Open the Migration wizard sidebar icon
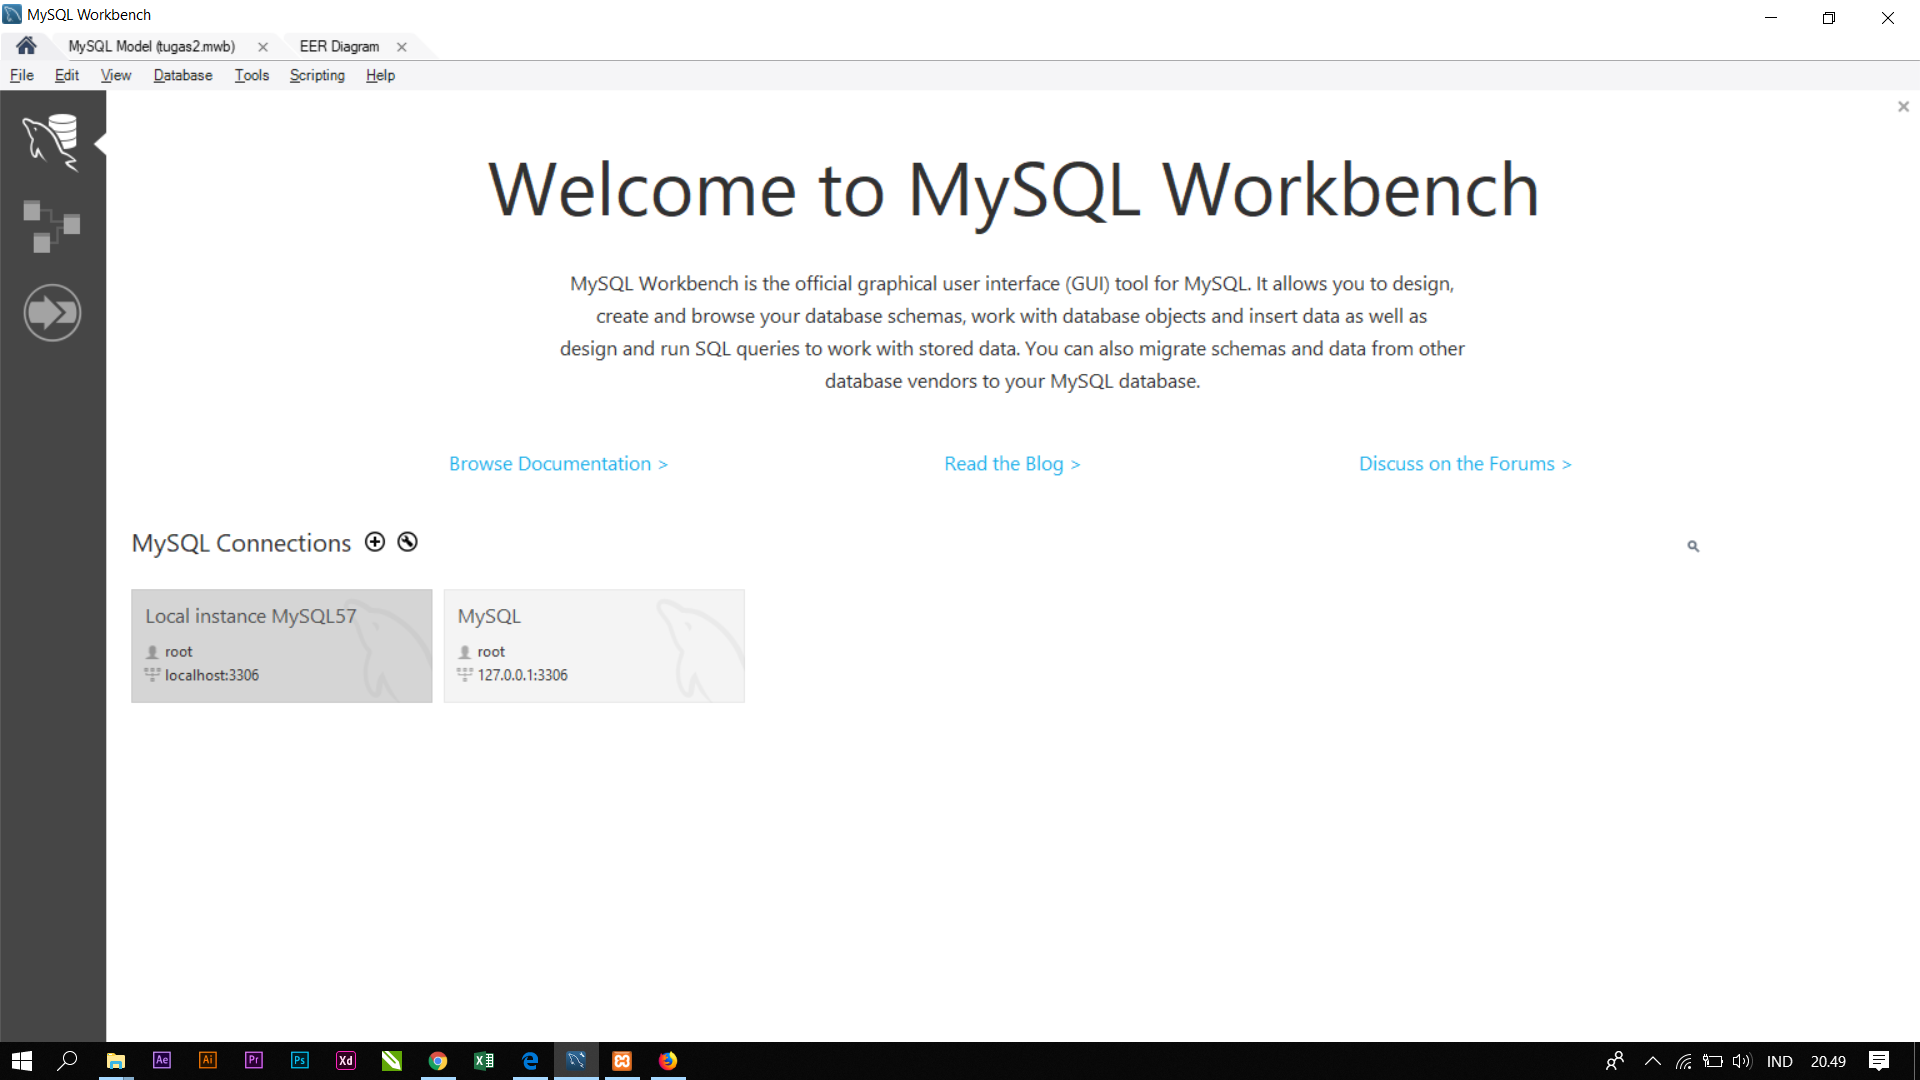Image resolution: width=1920 pixels, height=1080 pixels. [x=52, y=313]
